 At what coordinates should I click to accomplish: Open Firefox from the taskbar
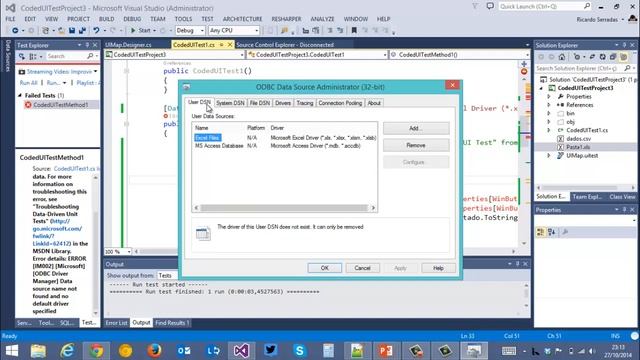click(x=154, y=351)
